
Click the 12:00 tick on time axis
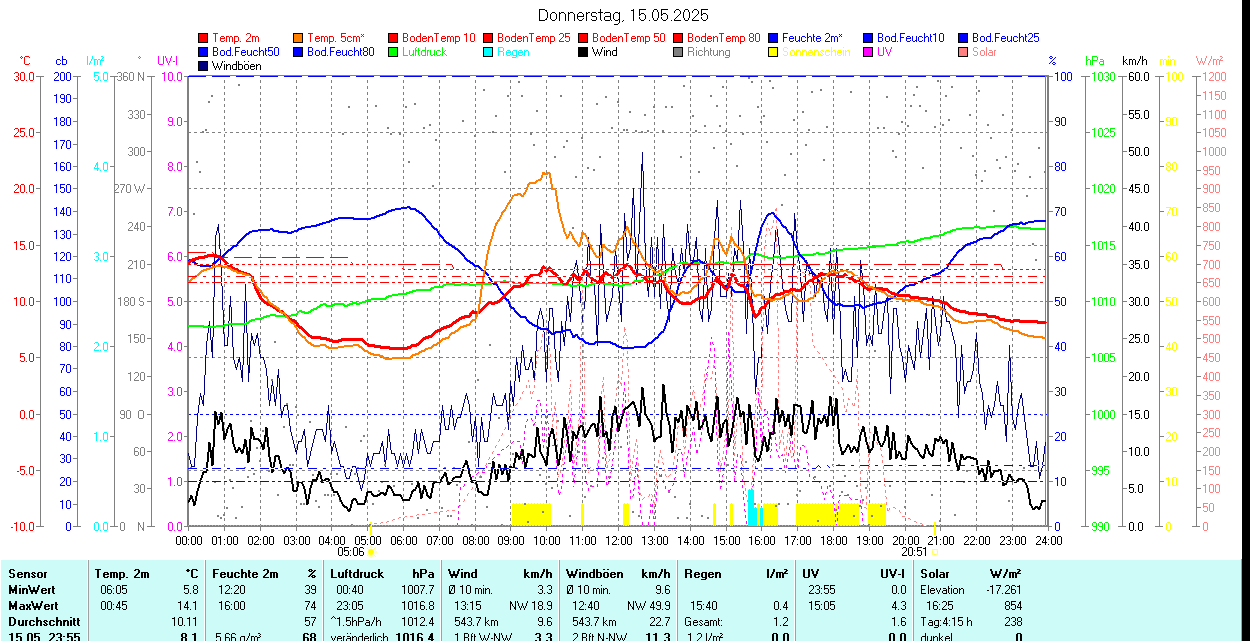[618, 541]
